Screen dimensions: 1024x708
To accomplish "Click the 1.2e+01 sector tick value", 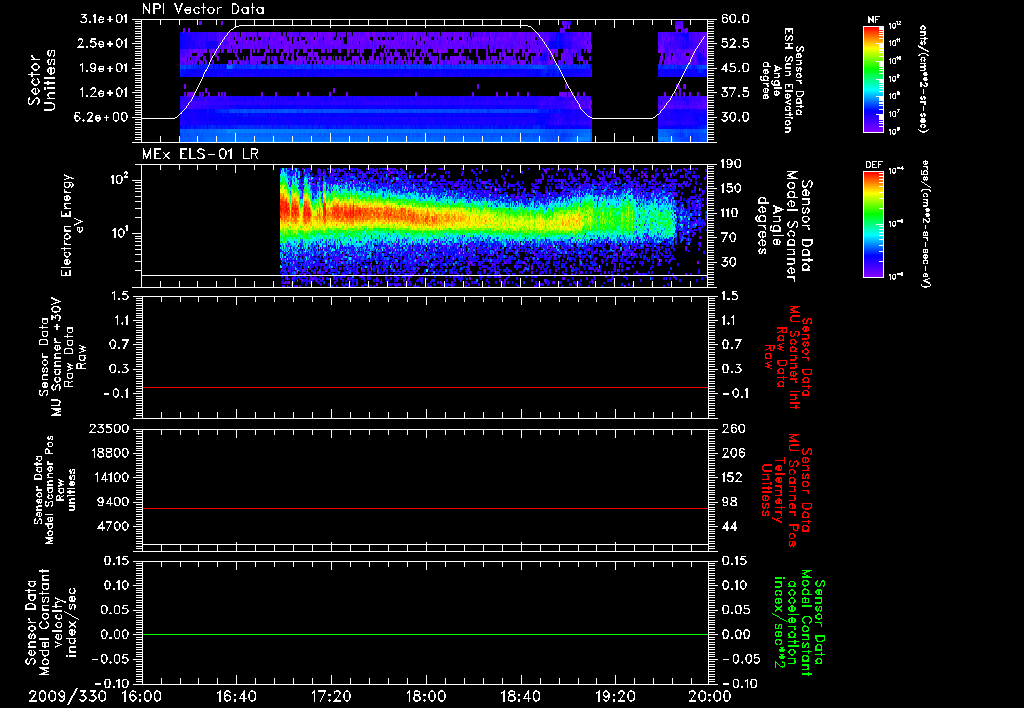I will click(104, 93).
